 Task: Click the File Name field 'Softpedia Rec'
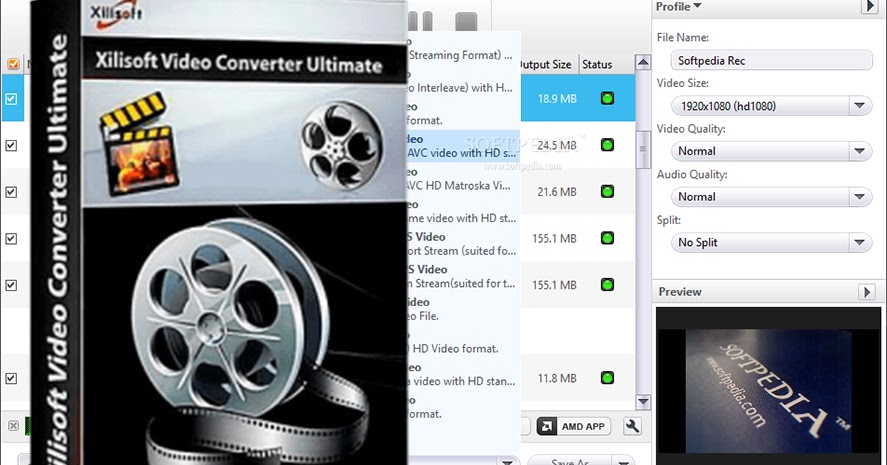tap(771, 61)
